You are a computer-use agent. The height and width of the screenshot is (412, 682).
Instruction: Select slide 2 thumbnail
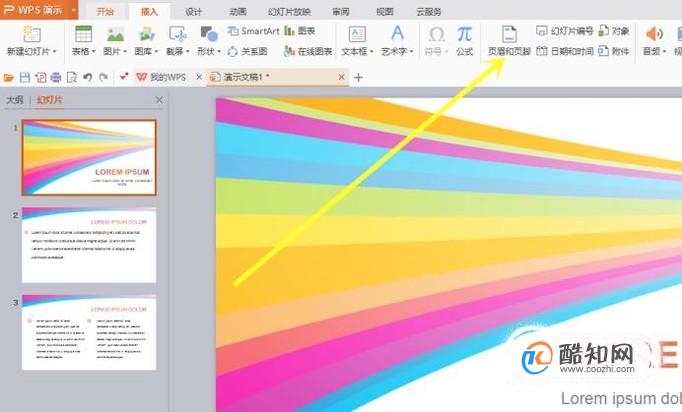(x=89, y=245)
